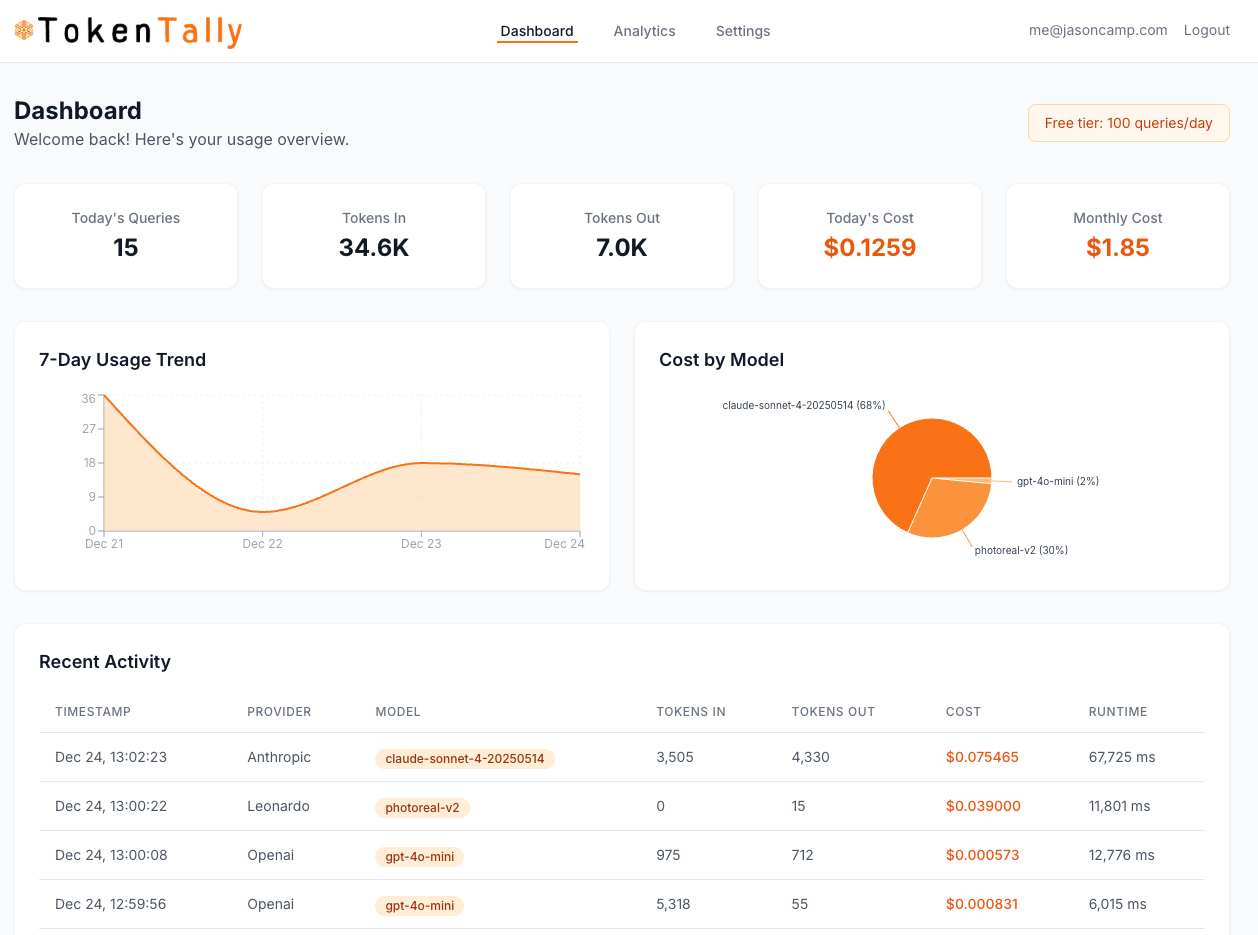Viewport: 1258px width, 935px height.
Task: Open the account menu via me@jasoncamp.com
Action: tap(1097, 30)
